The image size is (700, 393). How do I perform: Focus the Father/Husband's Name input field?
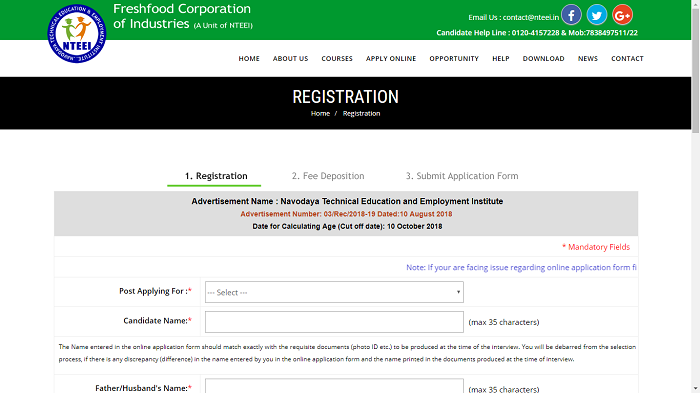click(334, 386)
